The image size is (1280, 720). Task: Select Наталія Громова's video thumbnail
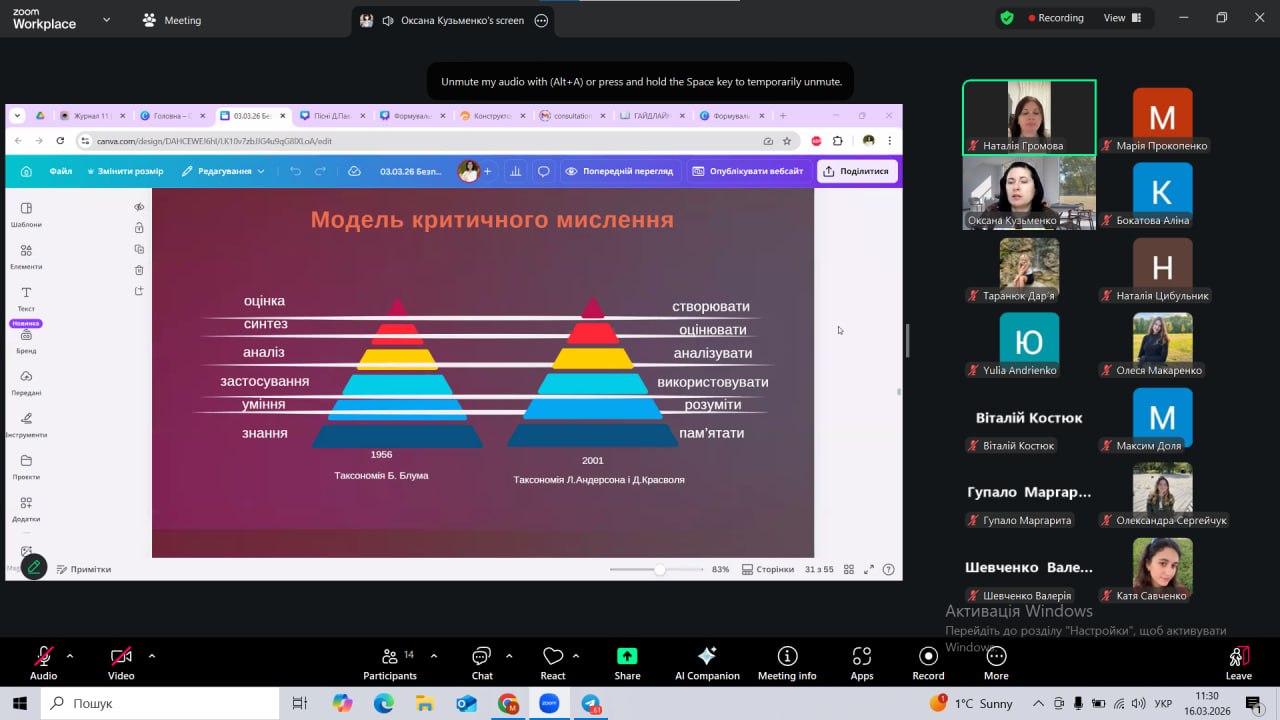1029,117
